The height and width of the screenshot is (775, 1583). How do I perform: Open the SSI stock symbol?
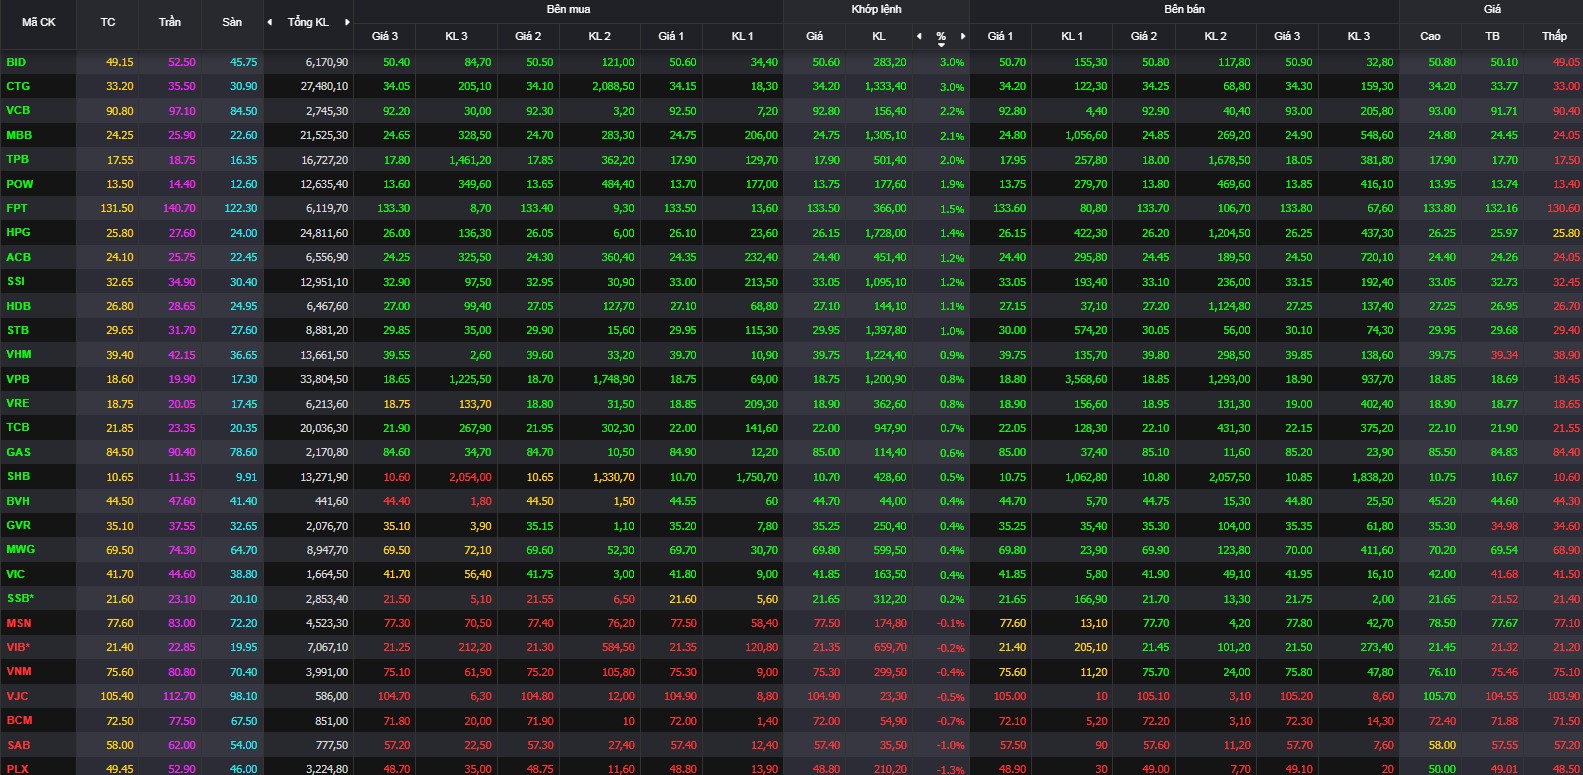pos(16,281)
